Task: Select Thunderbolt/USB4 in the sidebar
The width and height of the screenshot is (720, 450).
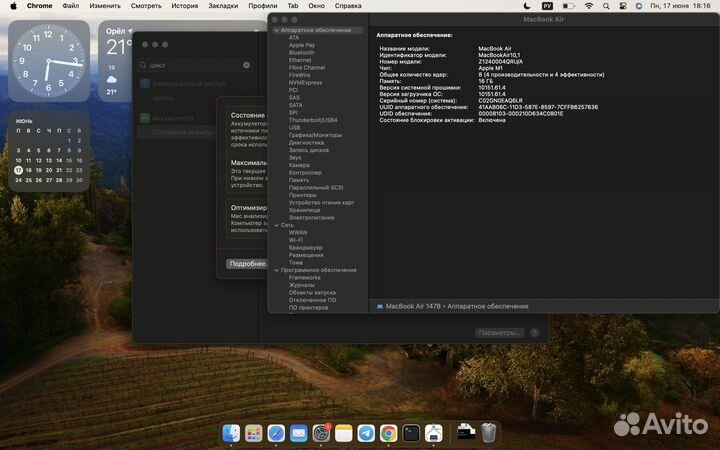Action: coord(313,120)
